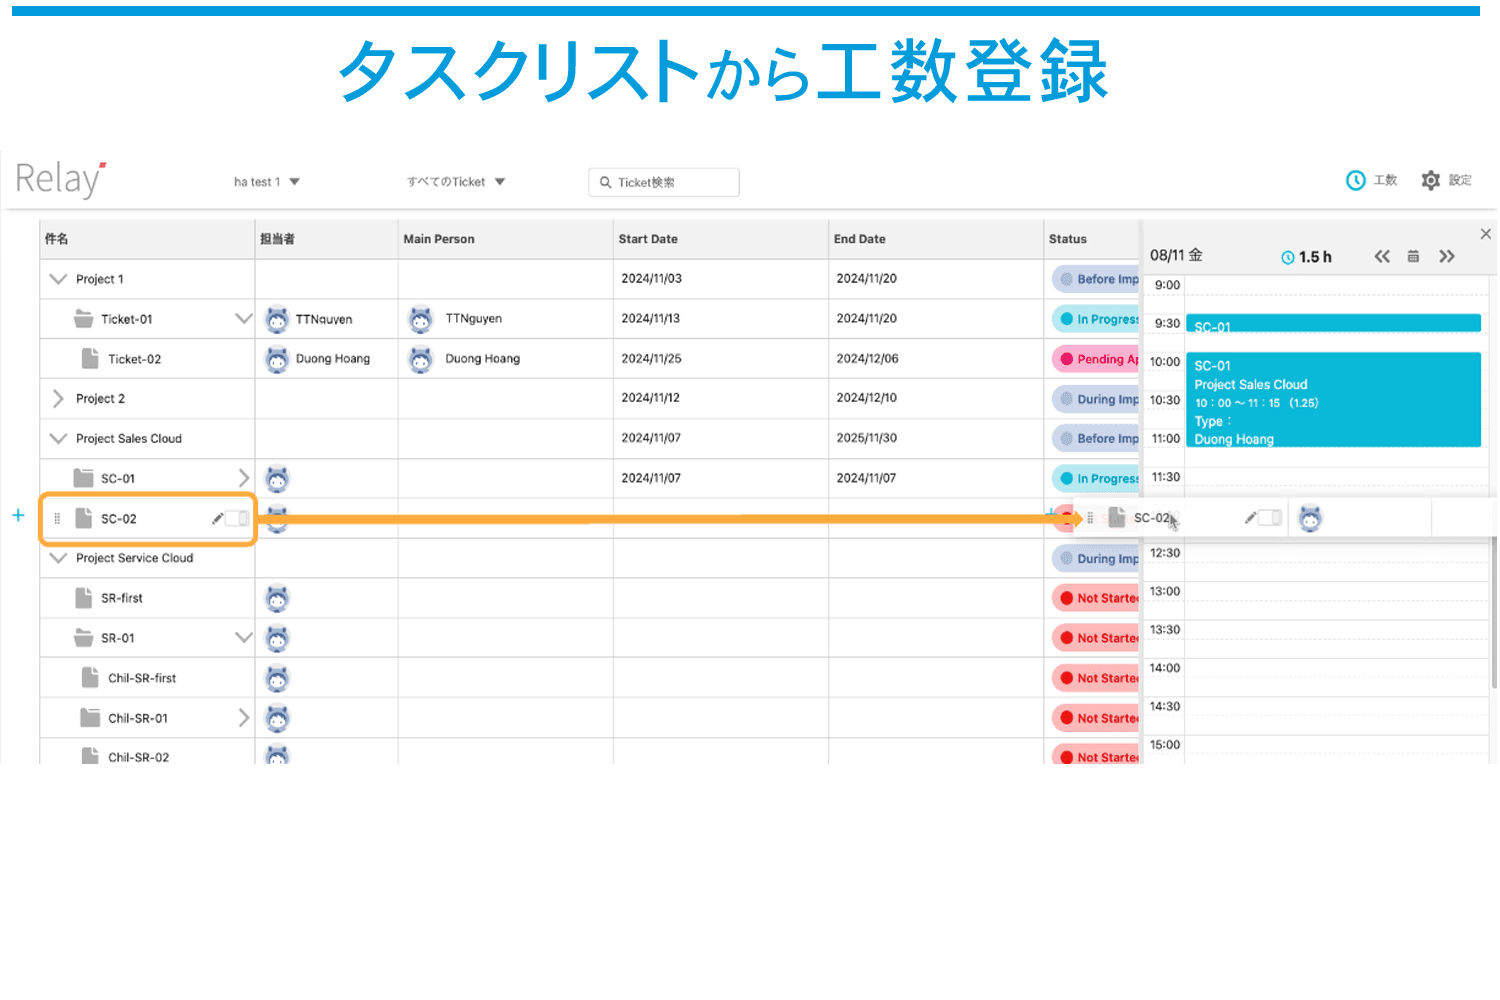This screenshot has width=1500, height=1000.
Task: Click the Relay logo
Action: [x=60, y=179]
